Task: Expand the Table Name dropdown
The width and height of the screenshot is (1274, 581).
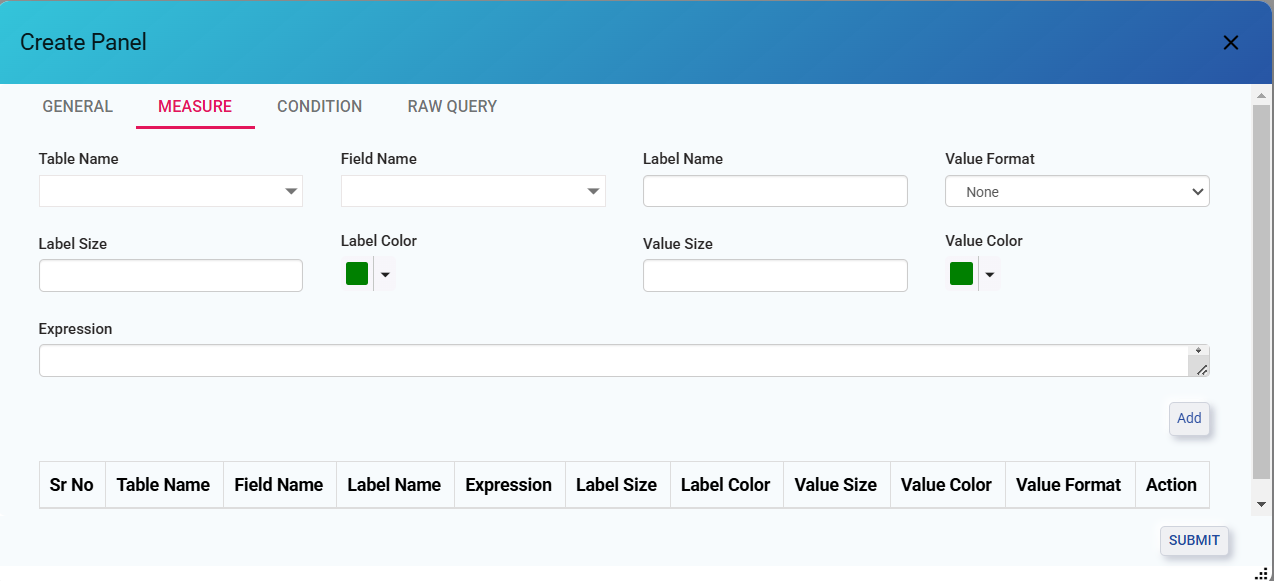Action: 171,191
